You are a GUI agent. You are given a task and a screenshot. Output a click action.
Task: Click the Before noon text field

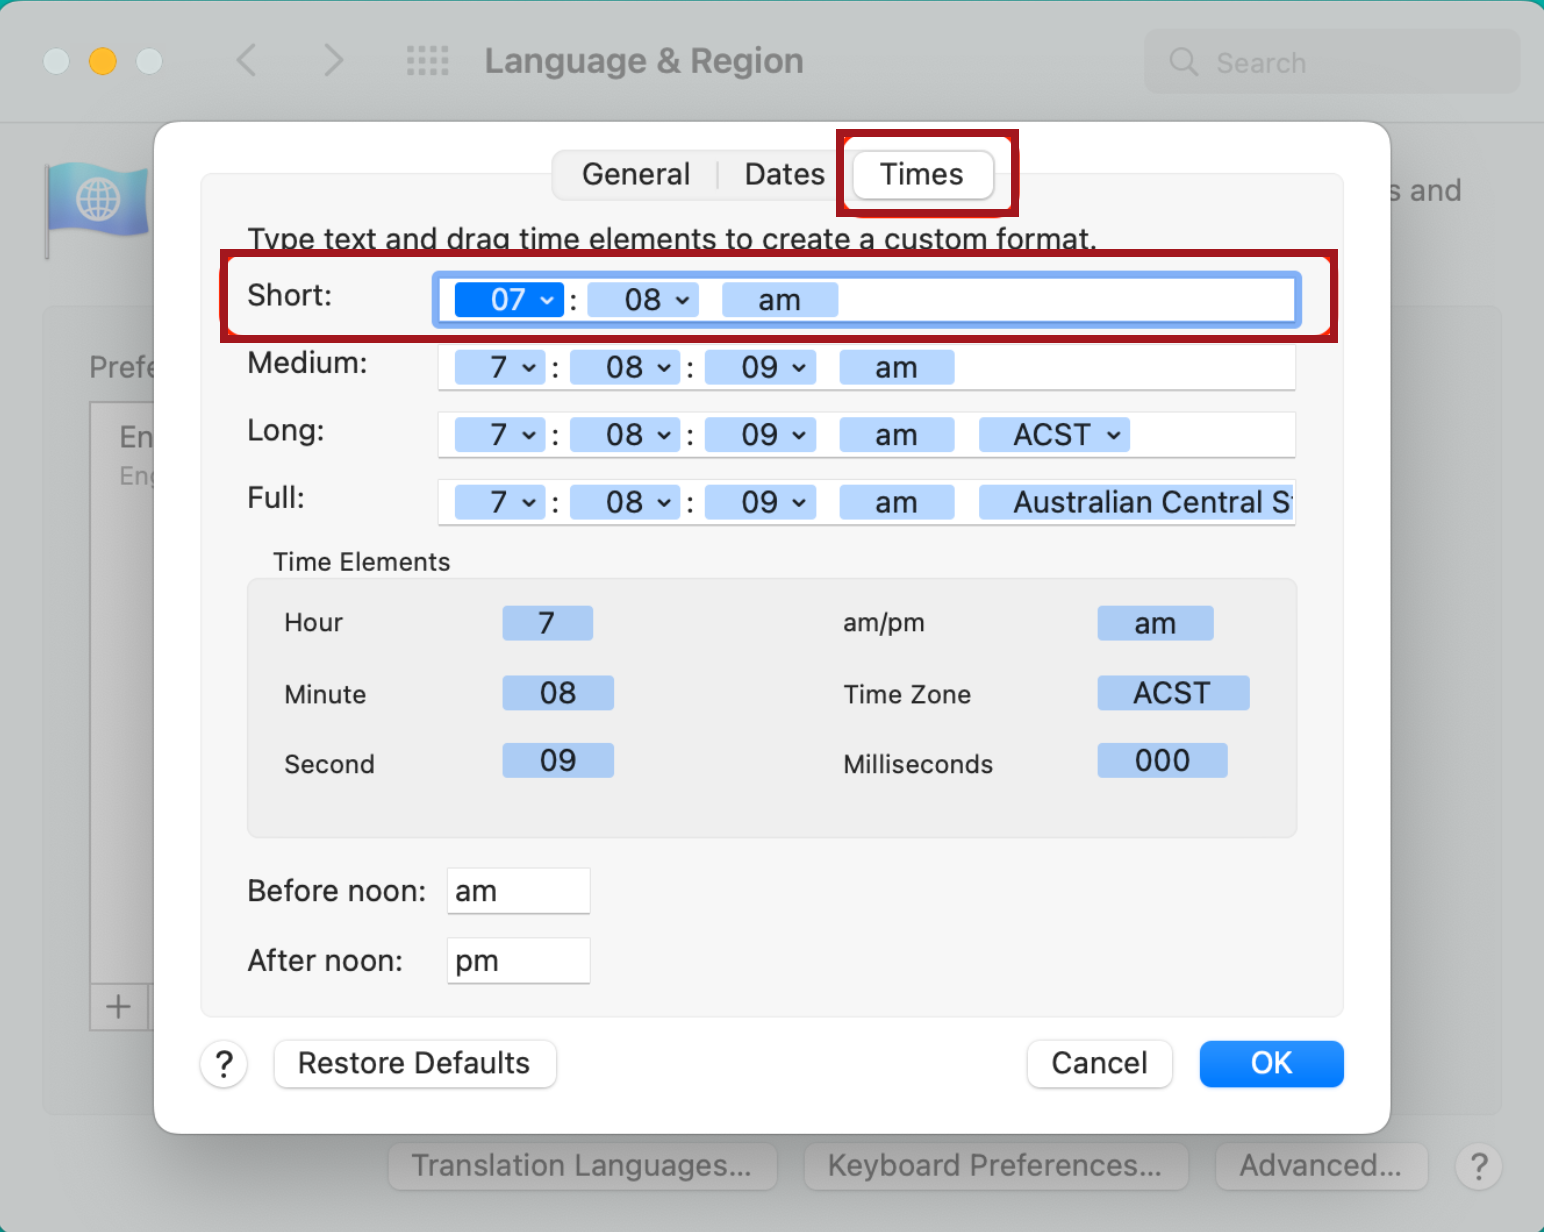[518, 891]
